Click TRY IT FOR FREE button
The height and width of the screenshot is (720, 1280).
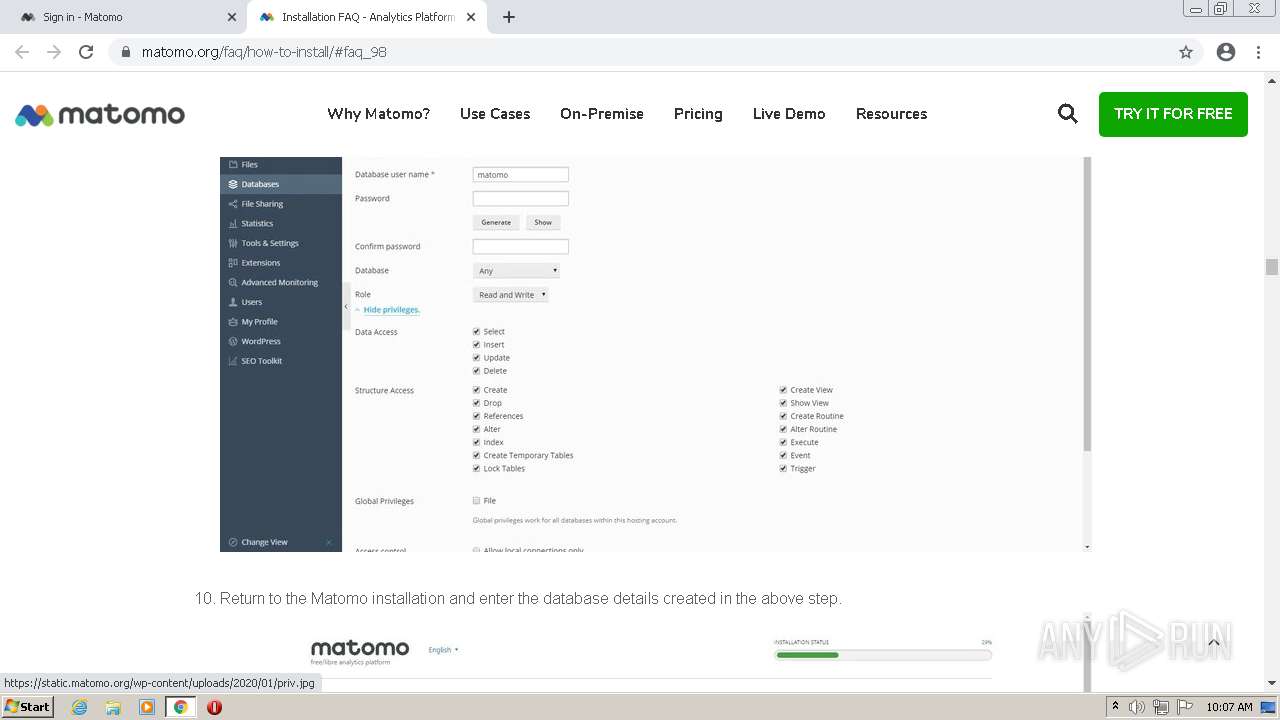point(1173,114)
